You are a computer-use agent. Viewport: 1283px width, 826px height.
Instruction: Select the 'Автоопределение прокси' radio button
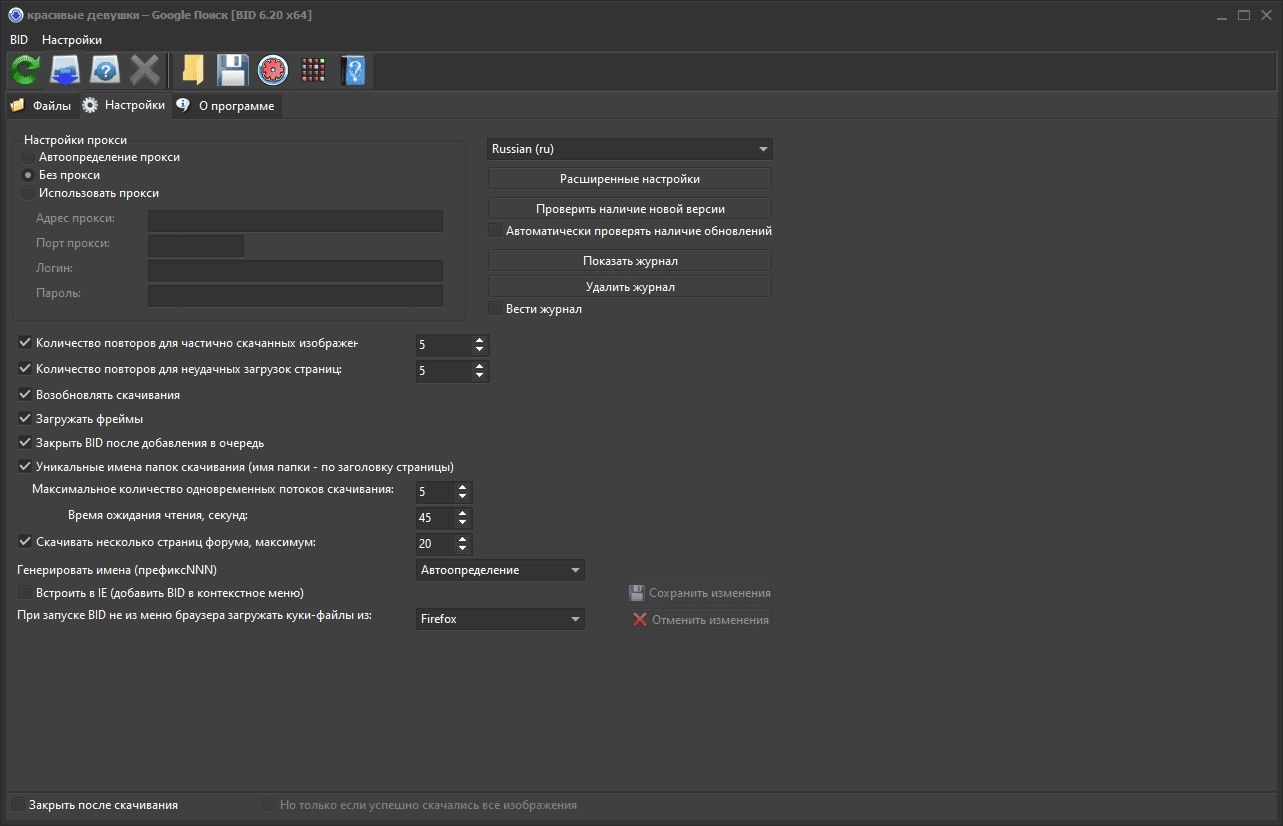tap(28, 157)
